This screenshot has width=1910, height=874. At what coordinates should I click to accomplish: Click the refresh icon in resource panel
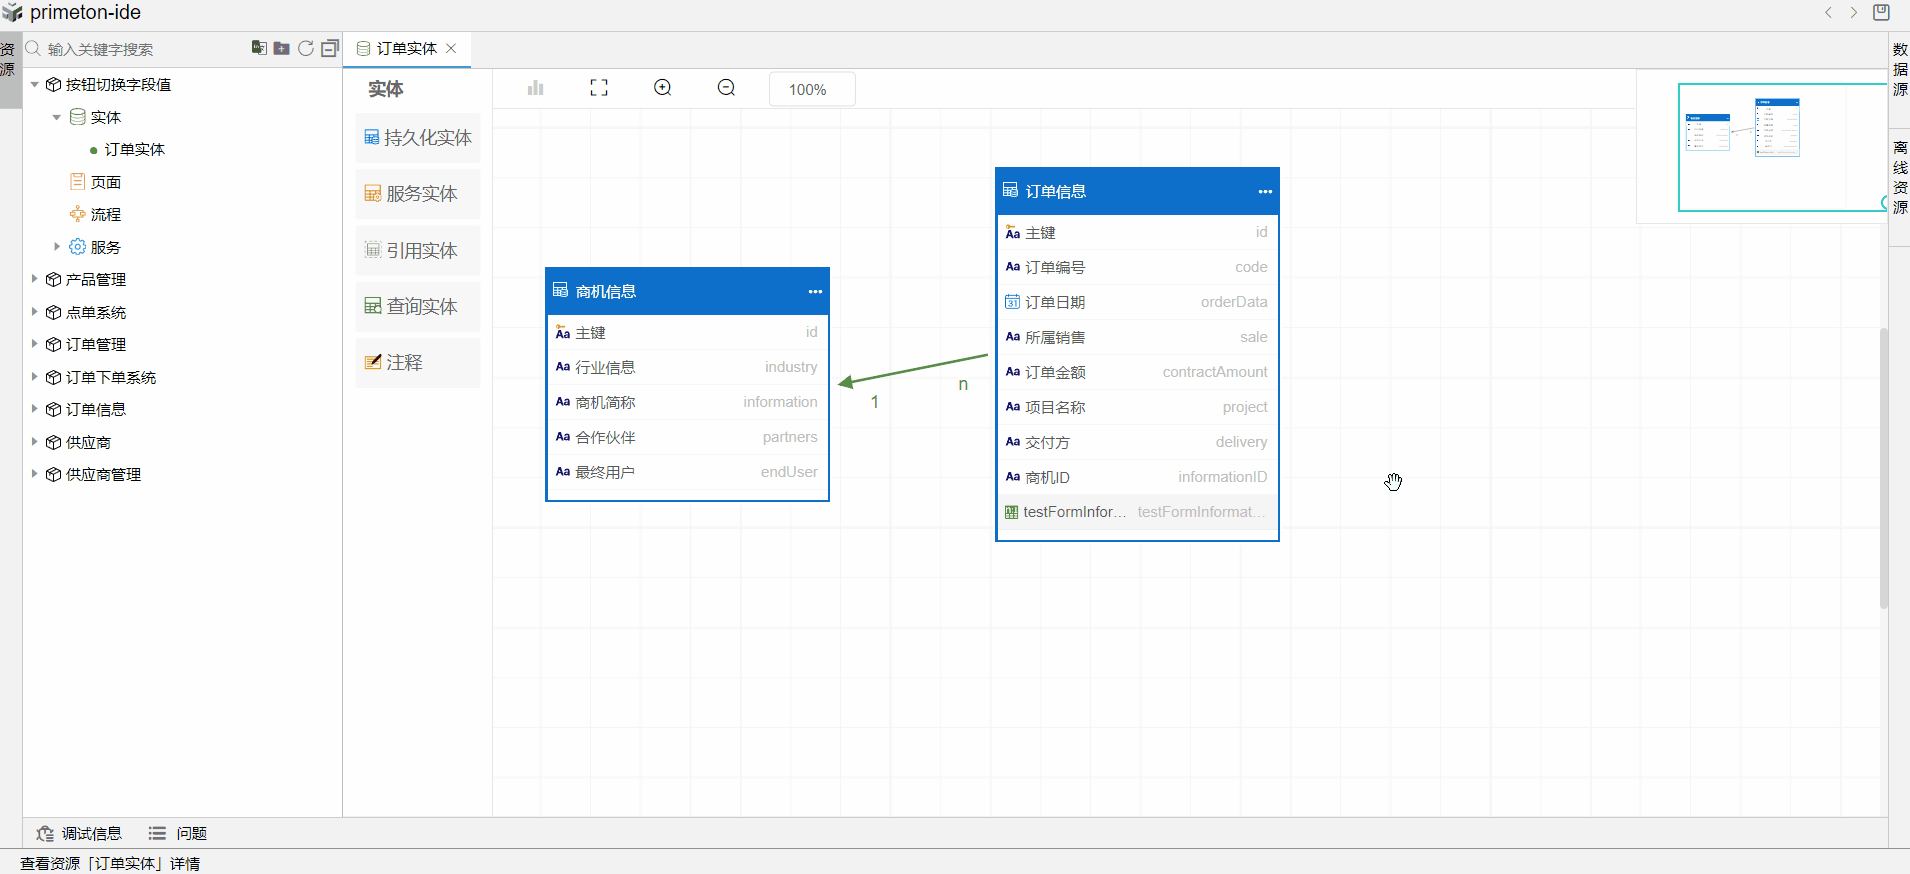(306, 48)
